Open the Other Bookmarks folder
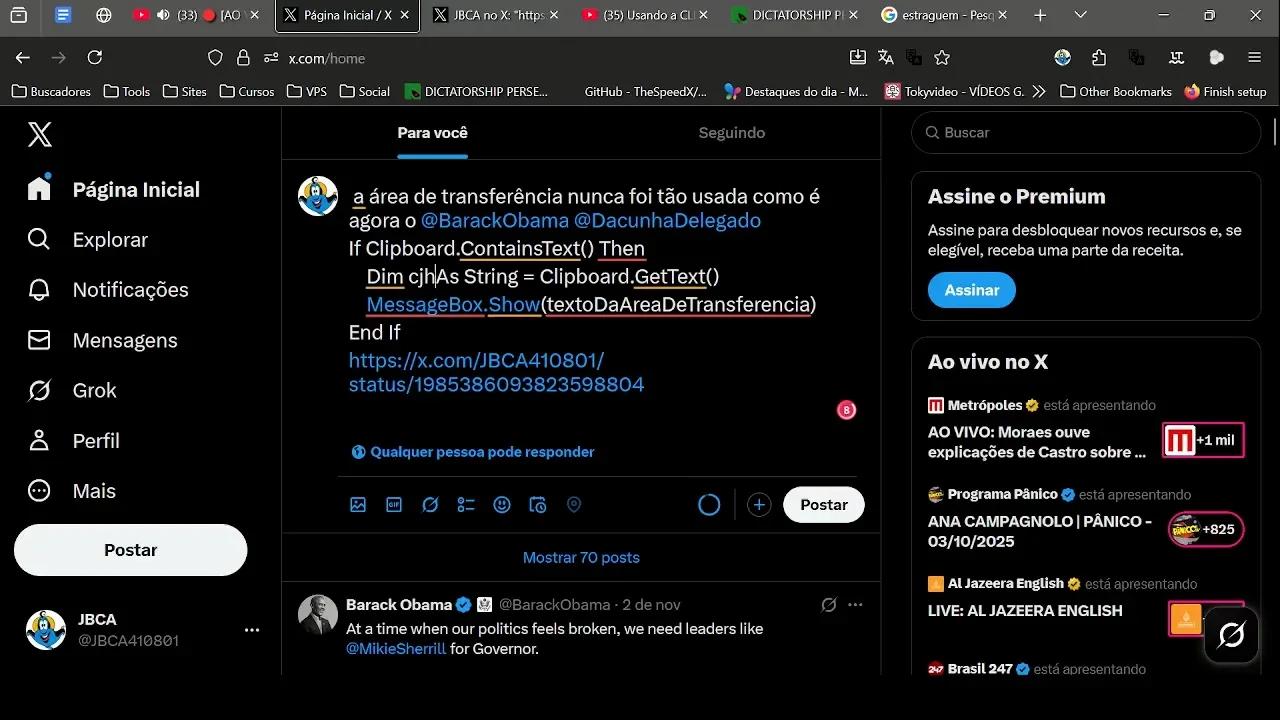 pos(1115,91)
